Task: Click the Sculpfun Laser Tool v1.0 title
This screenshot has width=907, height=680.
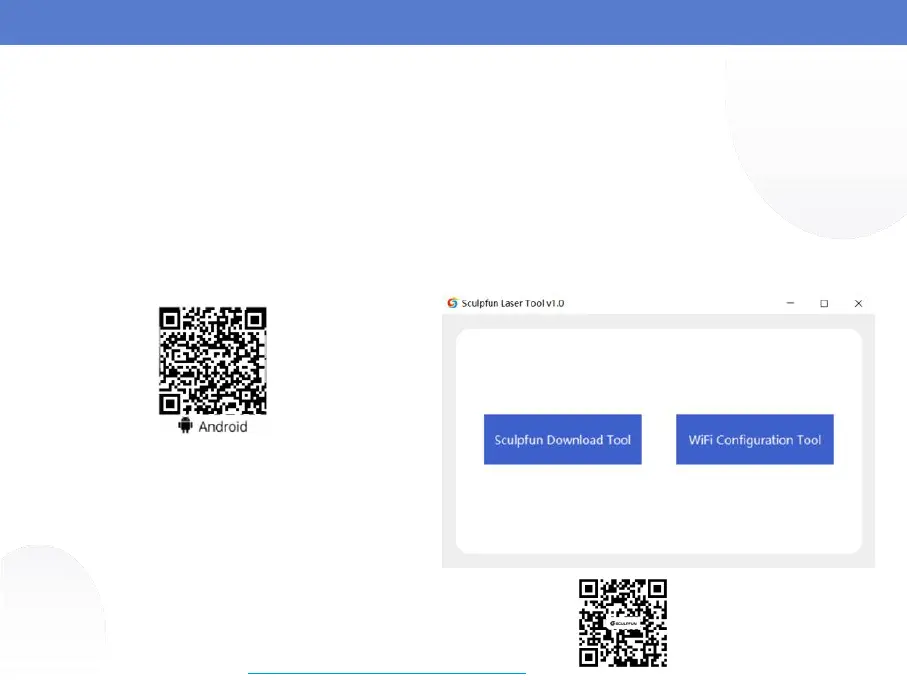Action: coord(513,303)
